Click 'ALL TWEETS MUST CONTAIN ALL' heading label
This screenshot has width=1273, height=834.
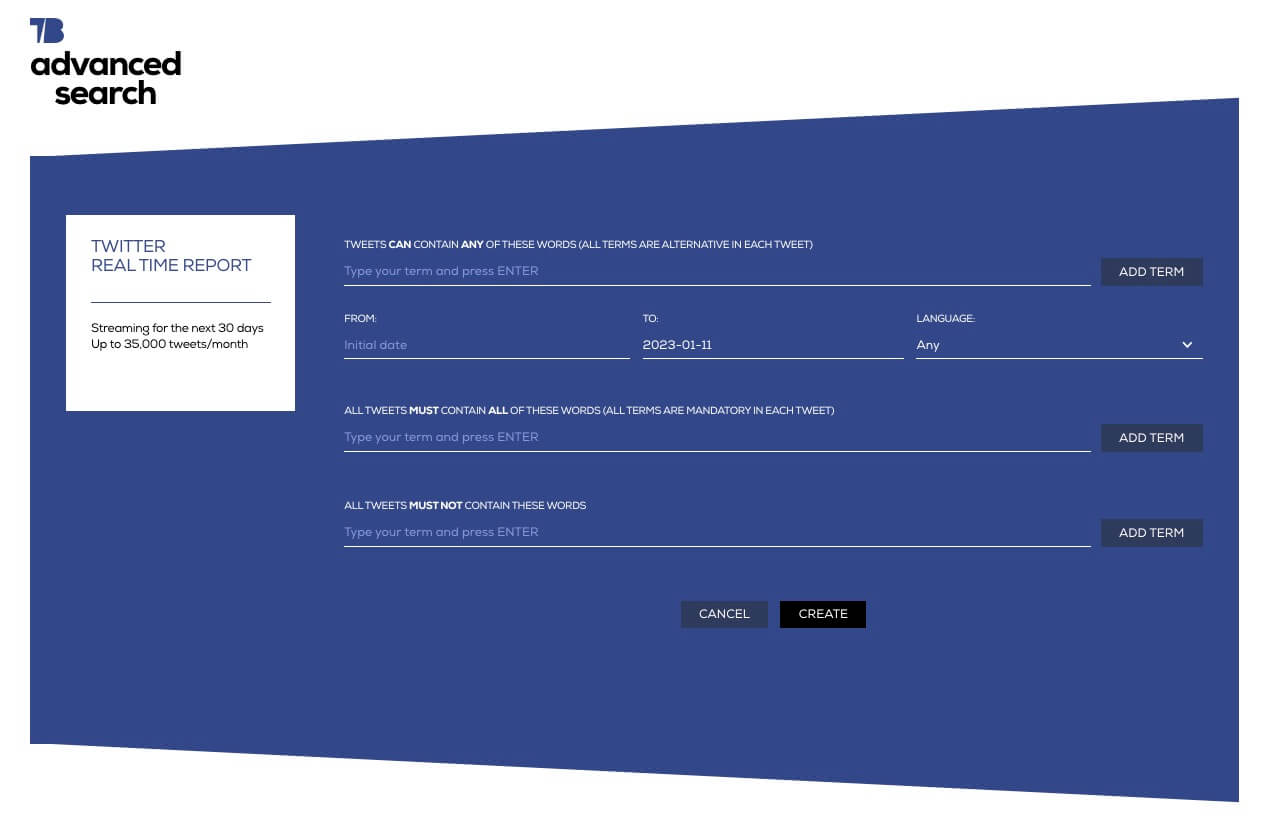tap(589, 411)
